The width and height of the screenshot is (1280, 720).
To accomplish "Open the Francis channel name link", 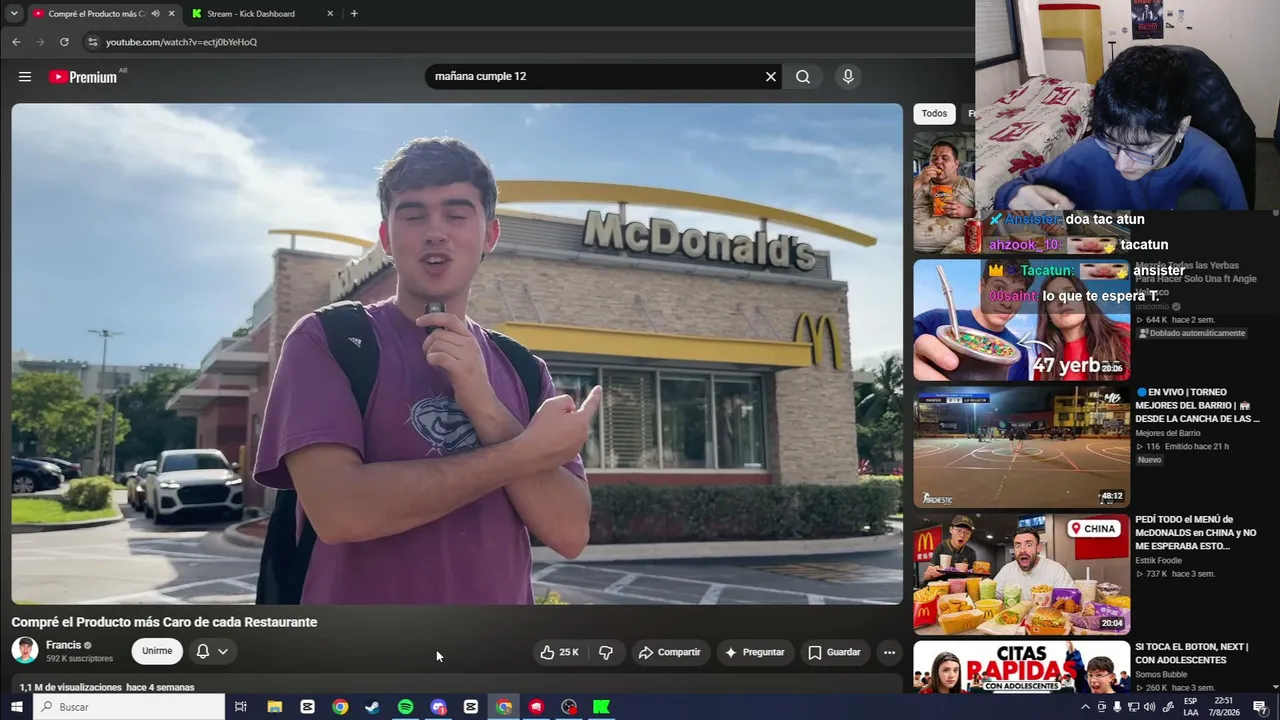I will [x=63, y=645].
